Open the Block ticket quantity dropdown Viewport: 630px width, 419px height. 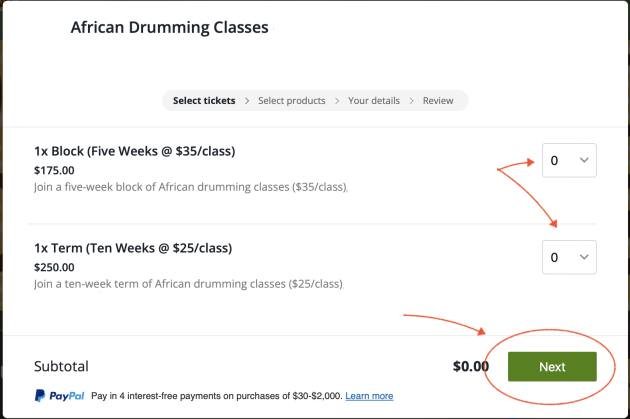569,160
